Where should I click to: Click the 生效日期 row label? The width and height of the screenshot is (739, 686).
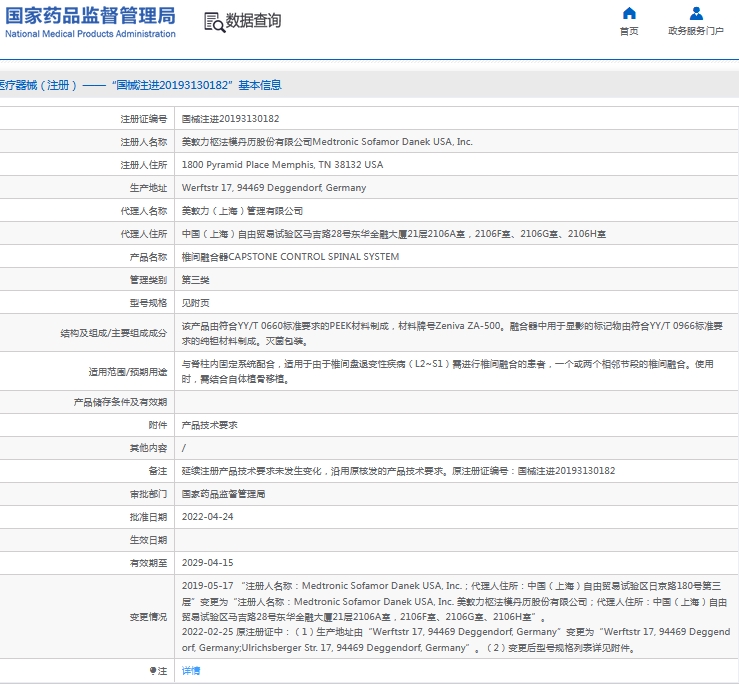tap(148, 540)
